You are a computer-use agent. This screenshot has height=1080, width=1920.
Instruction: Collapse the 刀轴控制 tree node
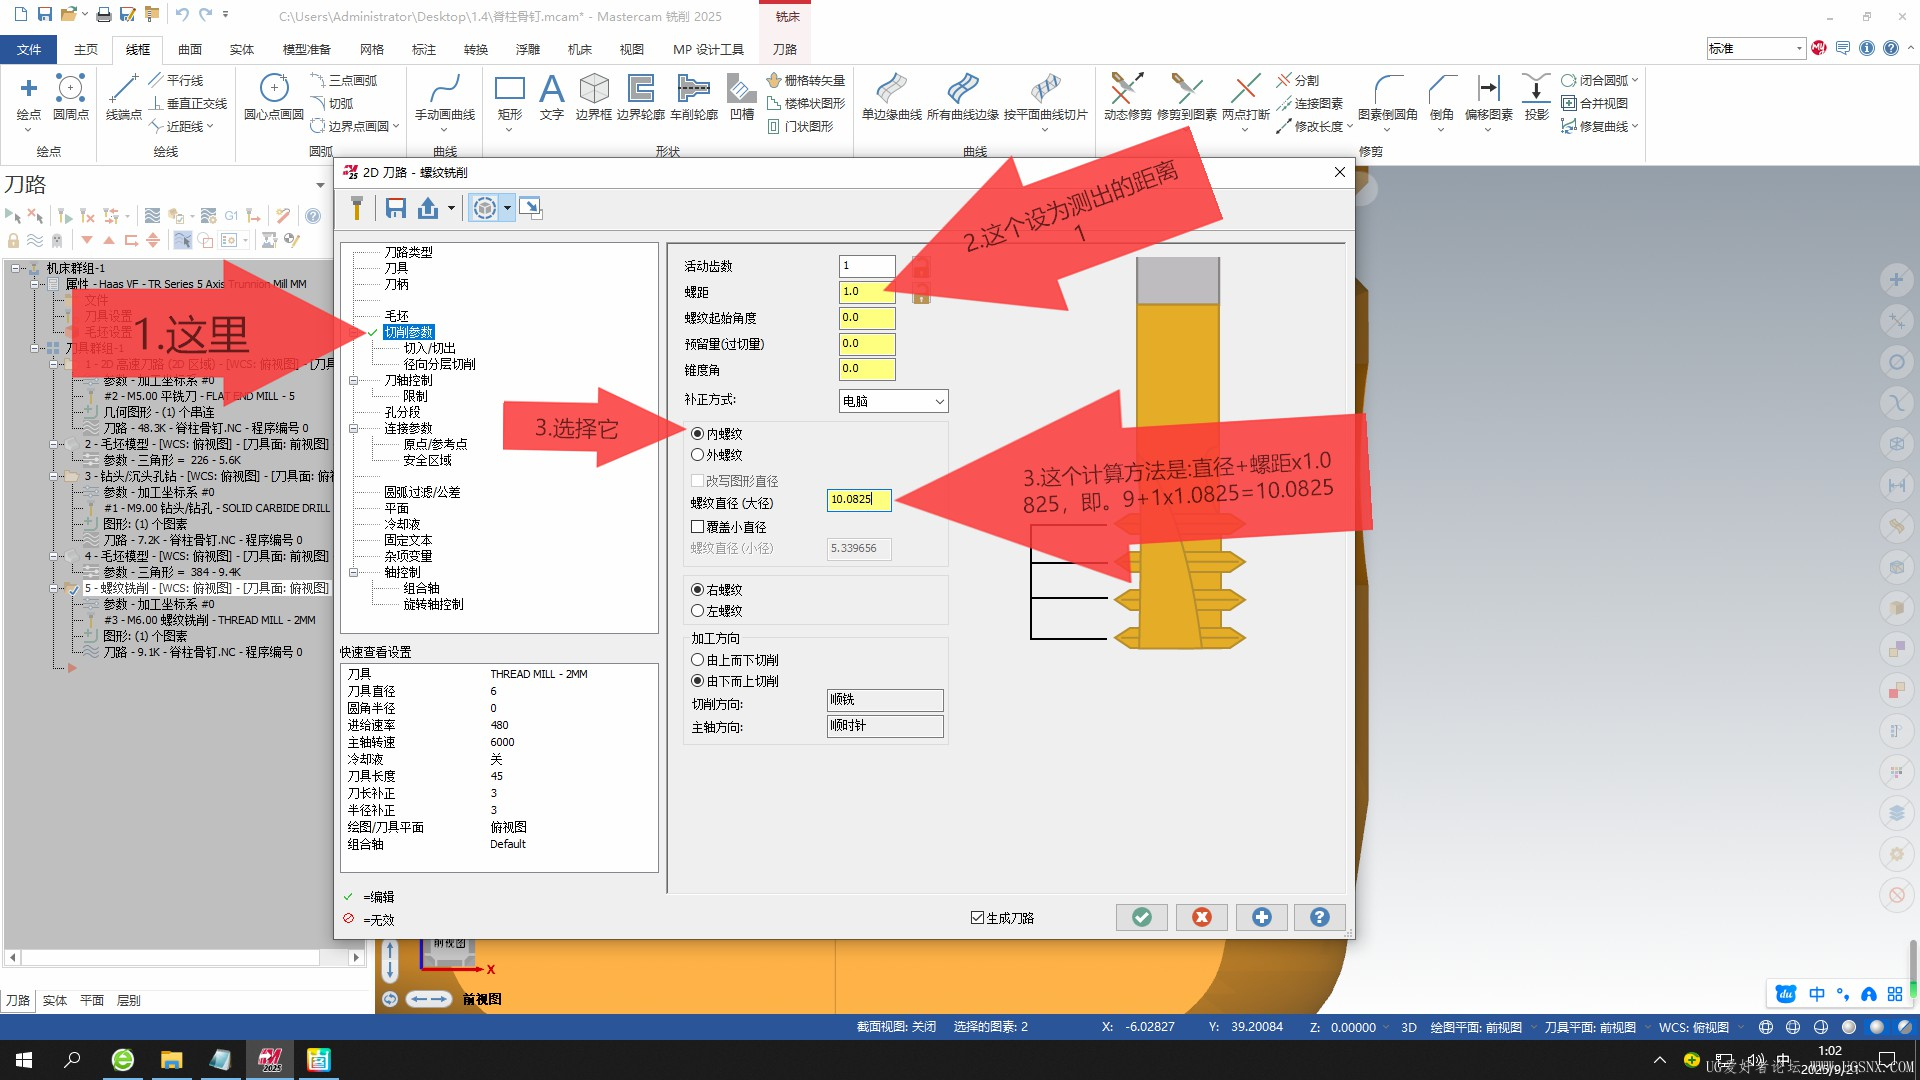click(x=353, y=380)
